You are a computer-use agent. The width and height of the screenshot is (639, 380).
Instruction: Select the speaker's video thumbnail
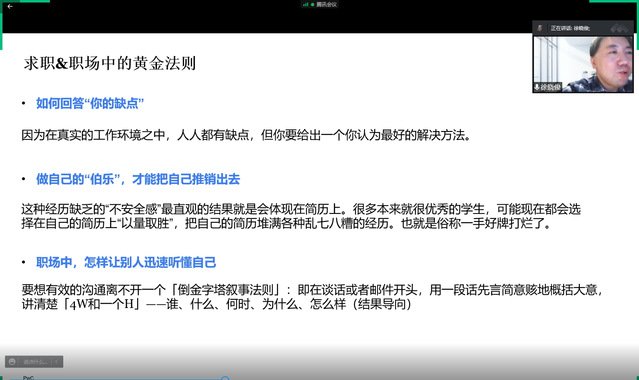[583, 64]
